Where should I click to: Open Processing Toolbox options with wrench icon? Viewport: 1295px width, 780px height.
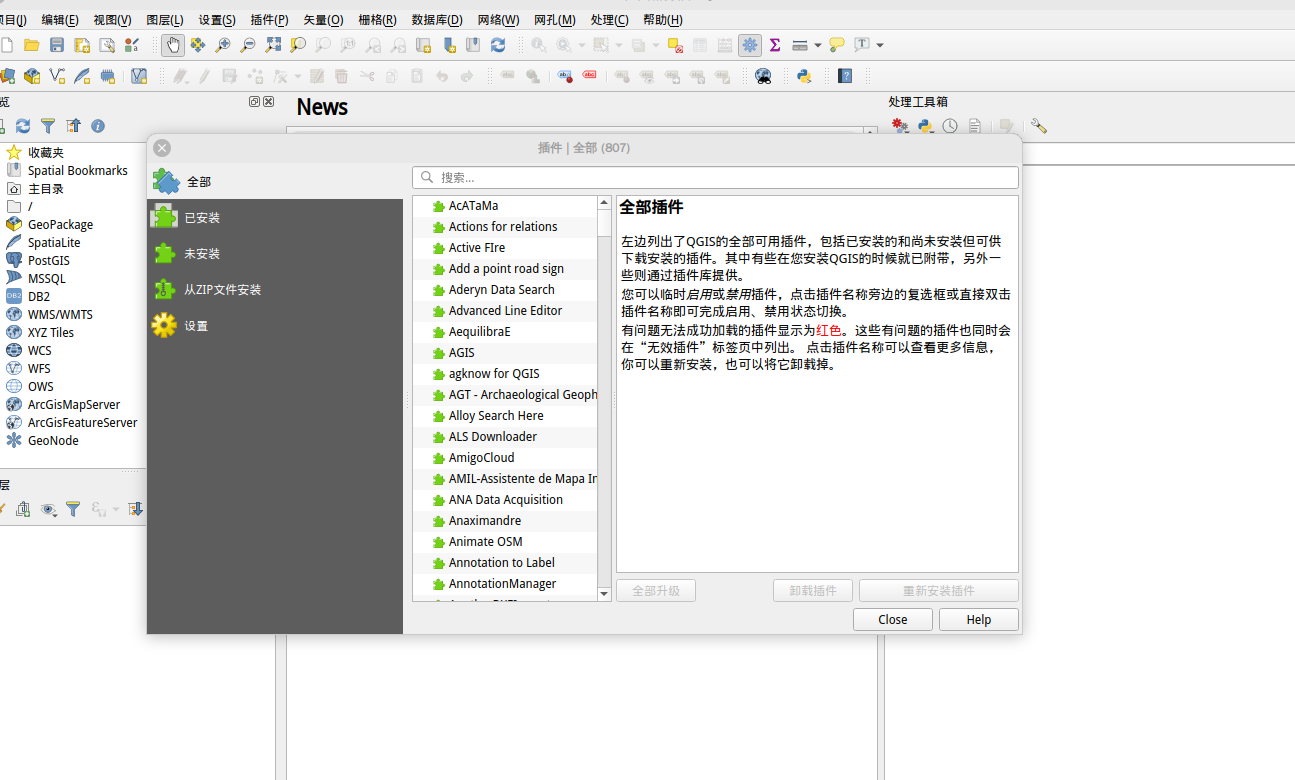click(x=1038, y=125)
